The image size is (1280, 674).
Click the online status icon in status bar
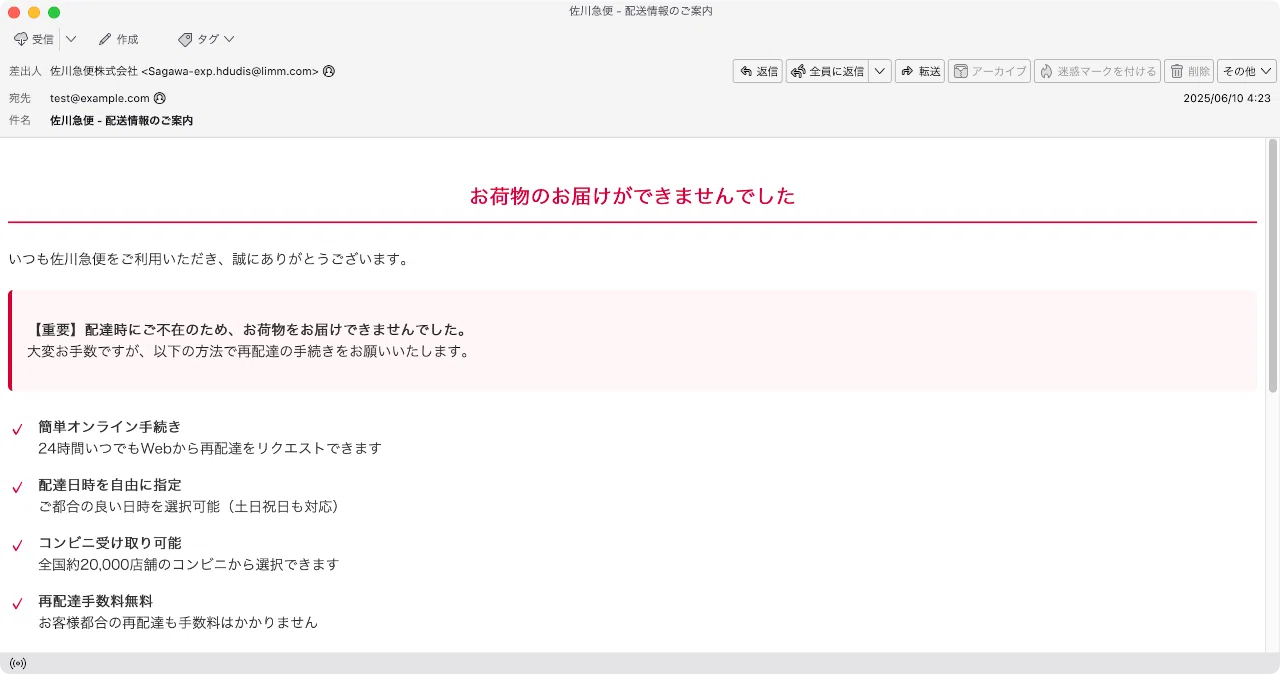point(17,663)
